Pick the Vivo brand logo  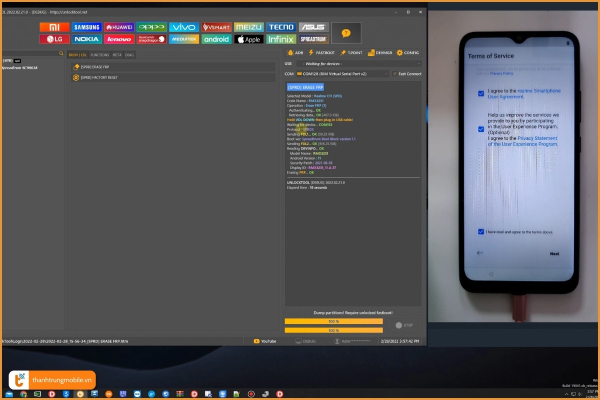pos(183,27)
